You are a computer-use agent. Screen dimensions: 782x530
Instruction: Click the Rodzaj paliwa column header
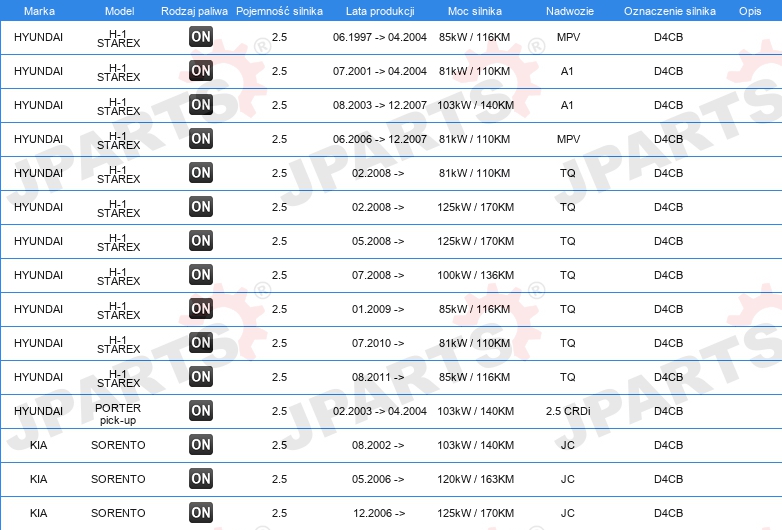(x=194, y=10)
